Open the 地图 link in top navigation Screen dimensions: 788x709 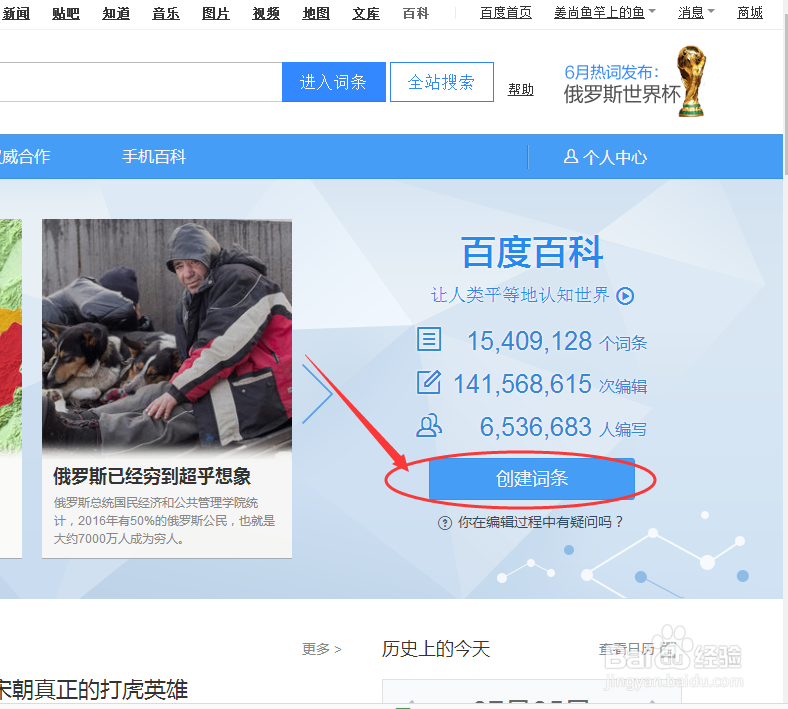pos(316,13)
